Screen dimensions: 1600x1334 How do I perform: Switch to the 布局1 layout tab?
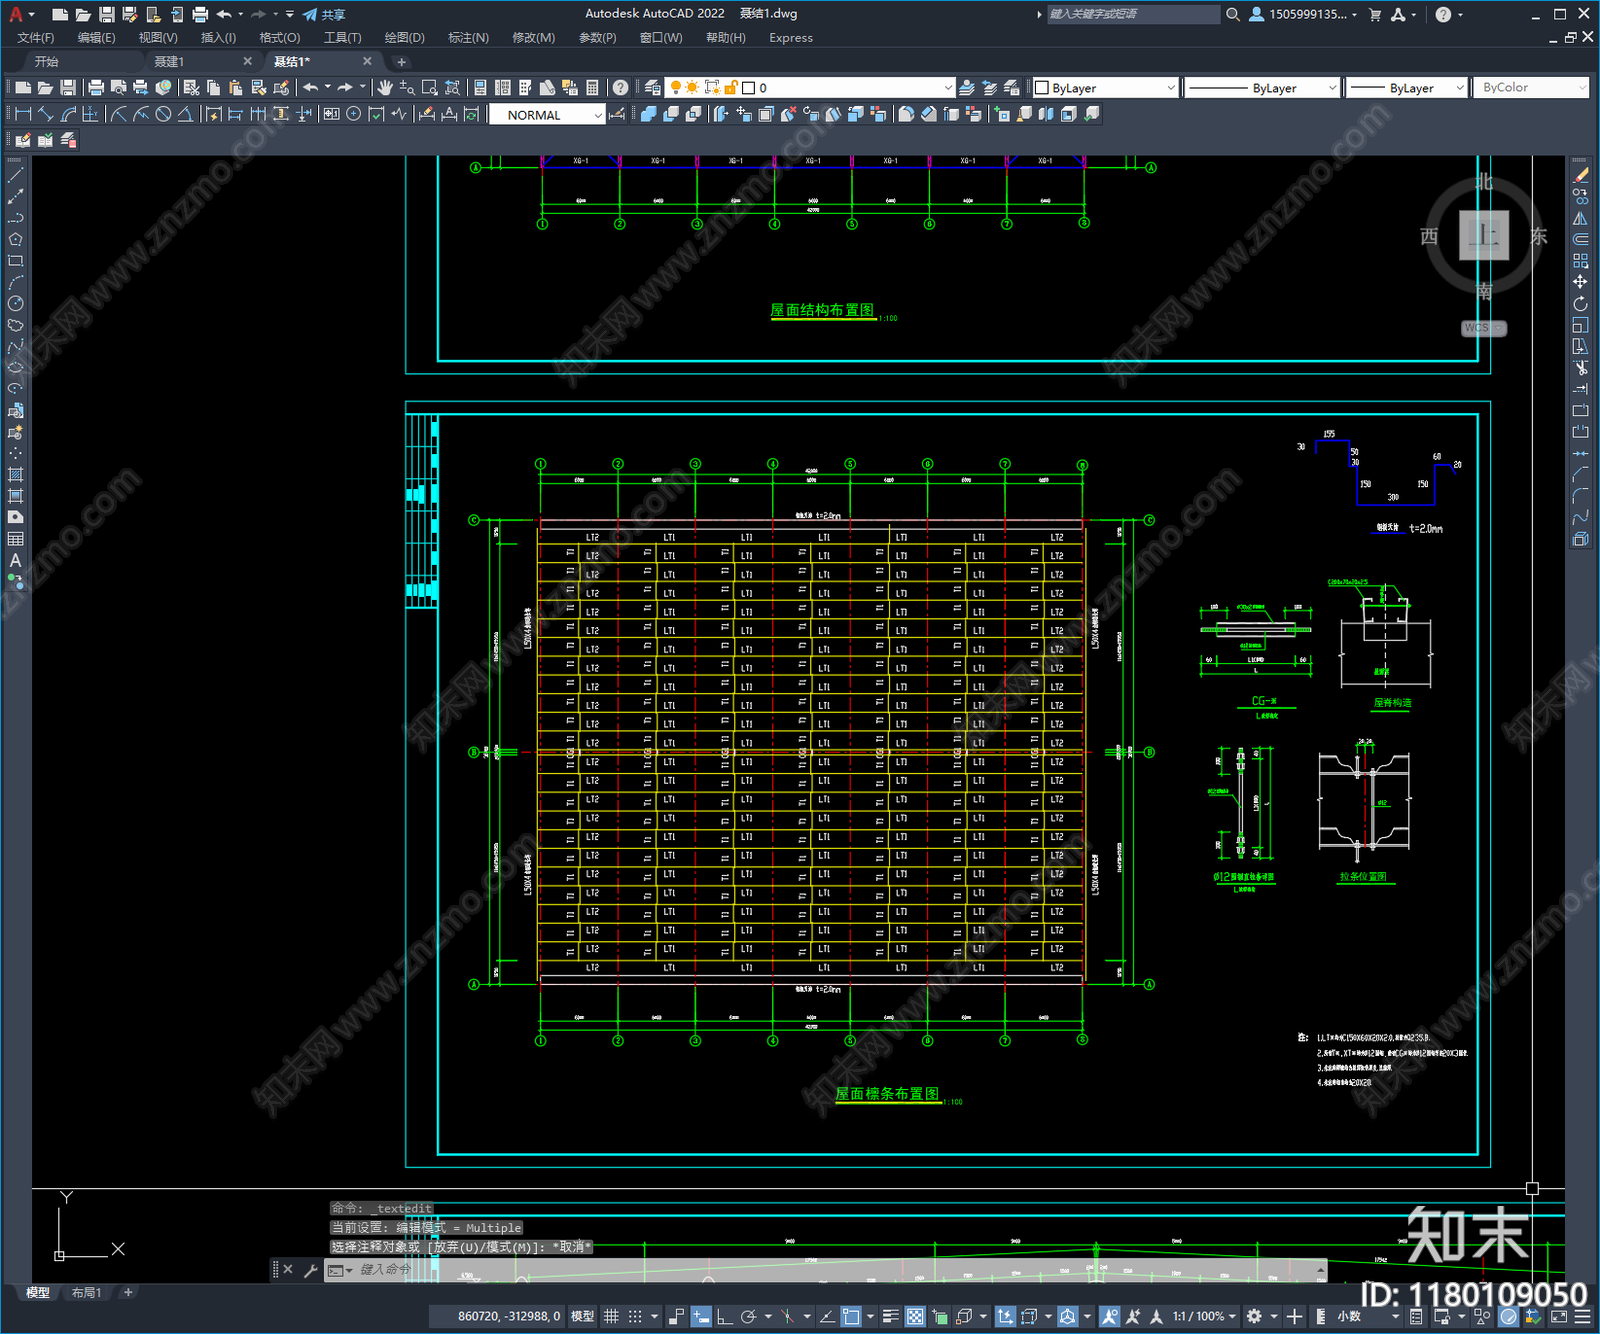[86, 1293]
